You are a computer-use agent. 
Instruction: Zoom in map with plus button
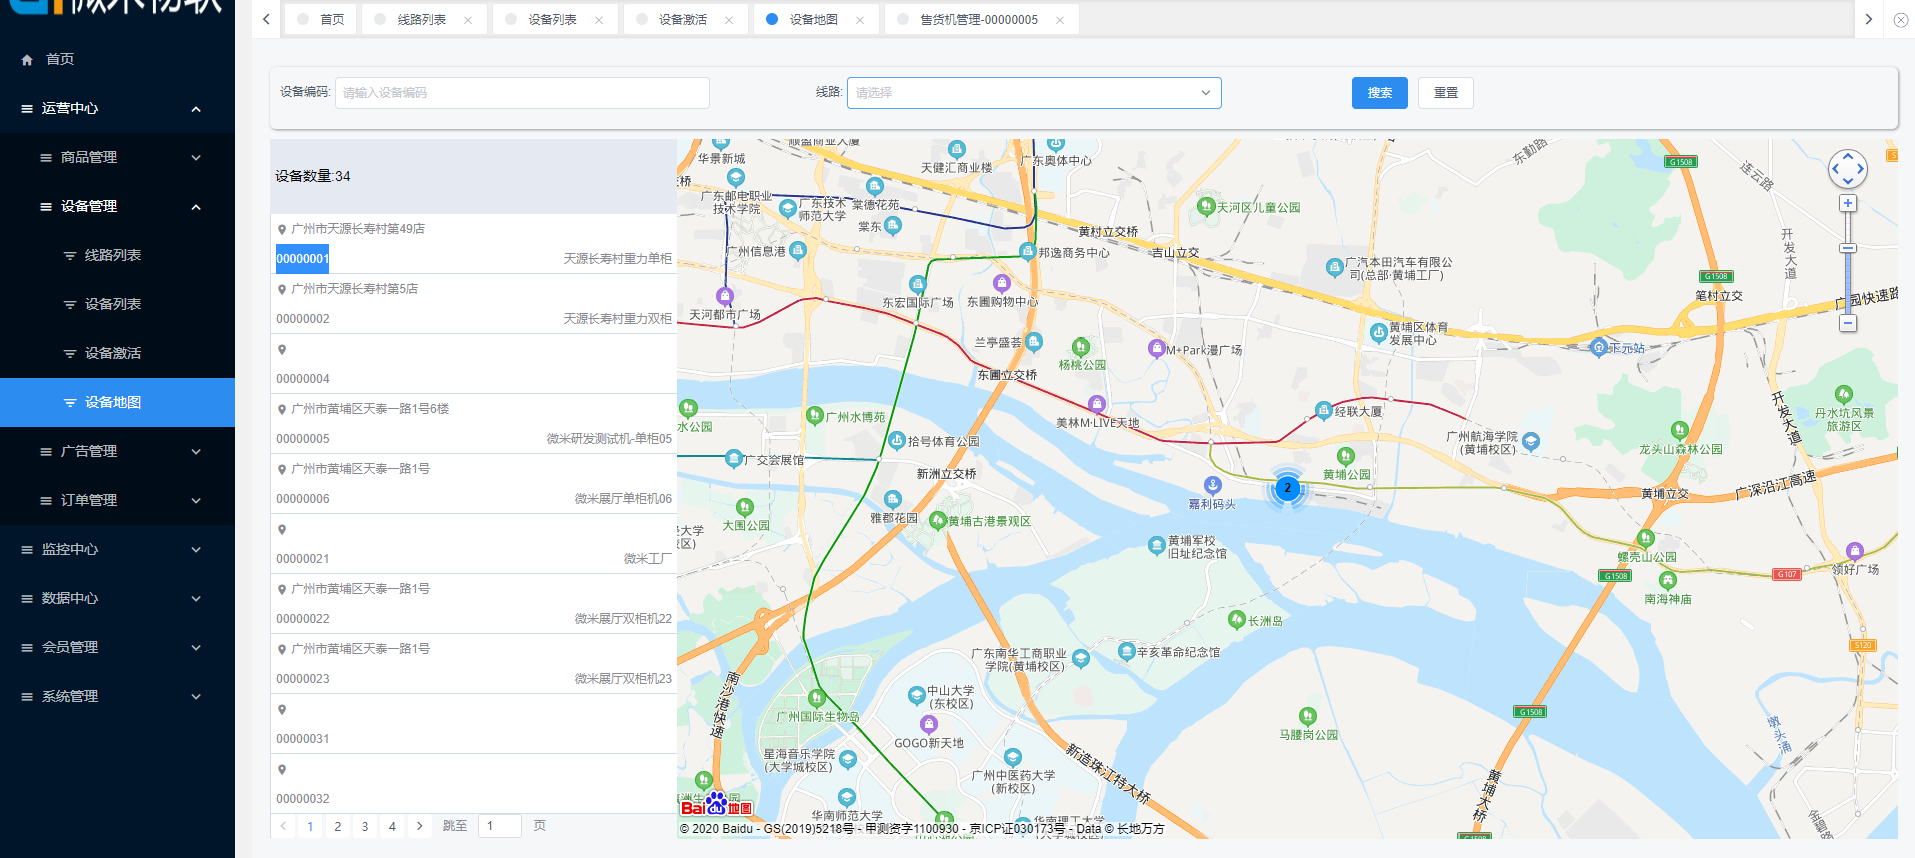click(1848, 203)
